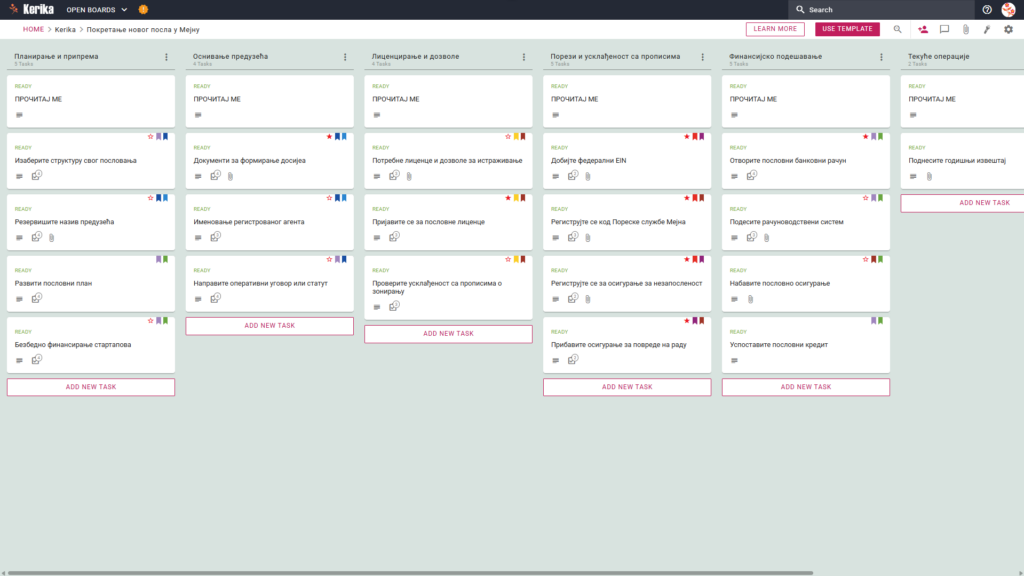Image resolution: width=1024 pixels, height=576 pixels.
Task: Toggle star on Добијте федерални EIN card
Action: click(686, 136)
